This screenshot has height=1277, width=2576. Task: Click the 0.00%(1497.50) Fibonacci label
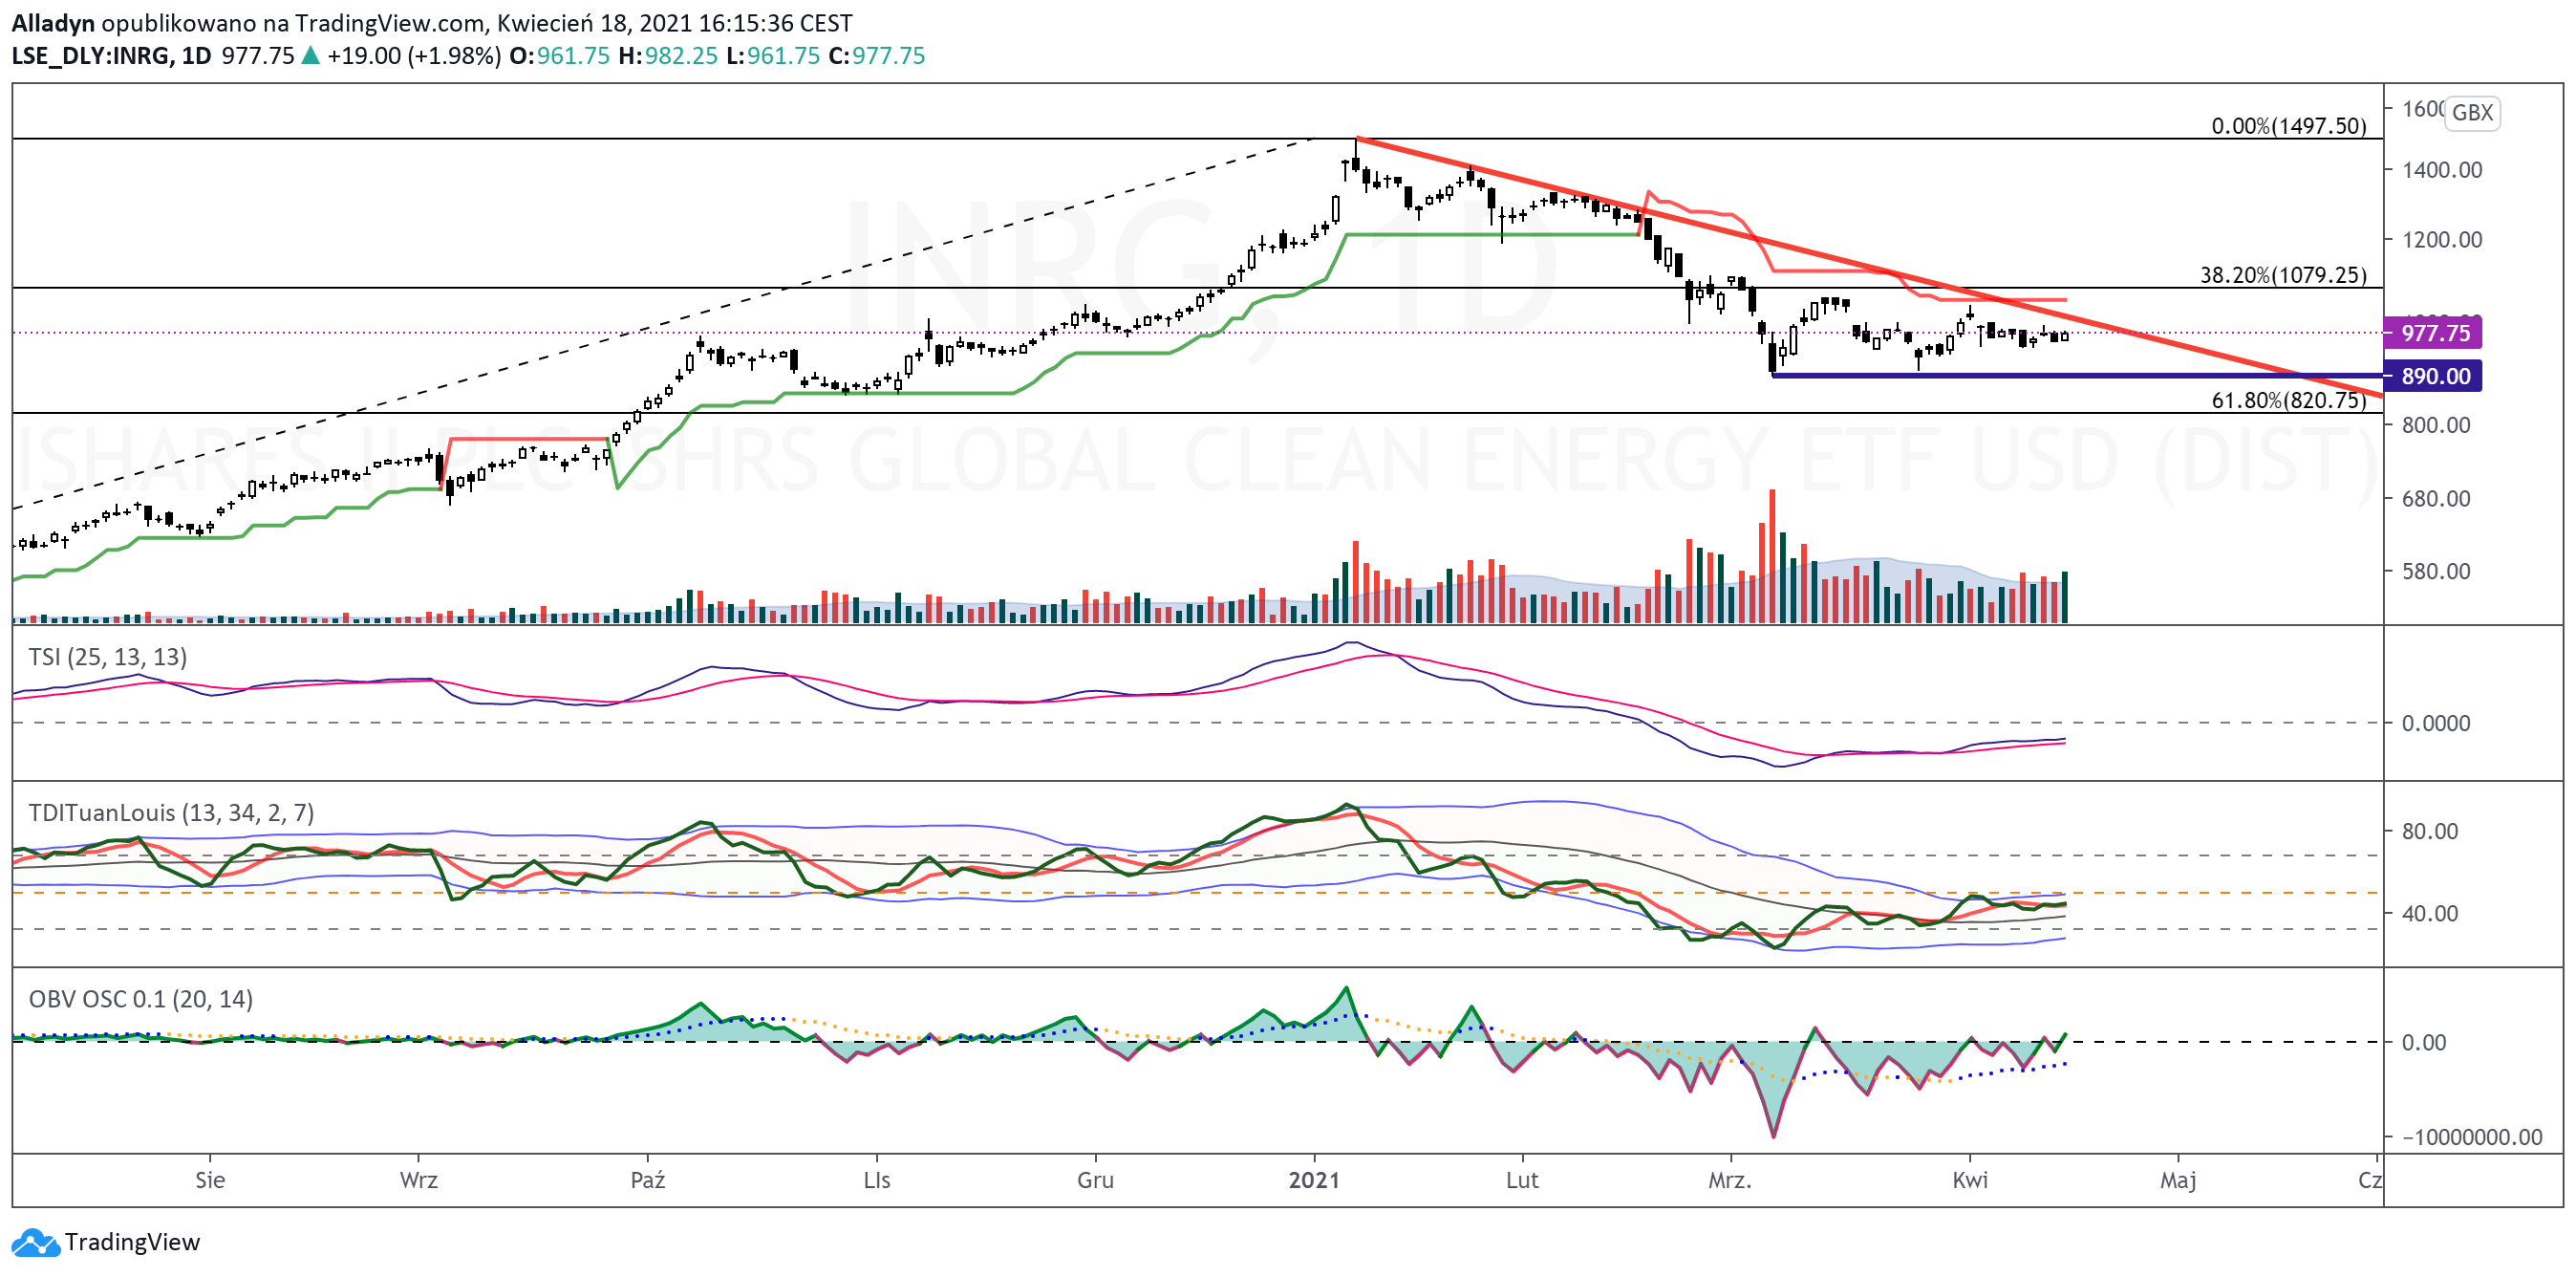coord(2289,126)
